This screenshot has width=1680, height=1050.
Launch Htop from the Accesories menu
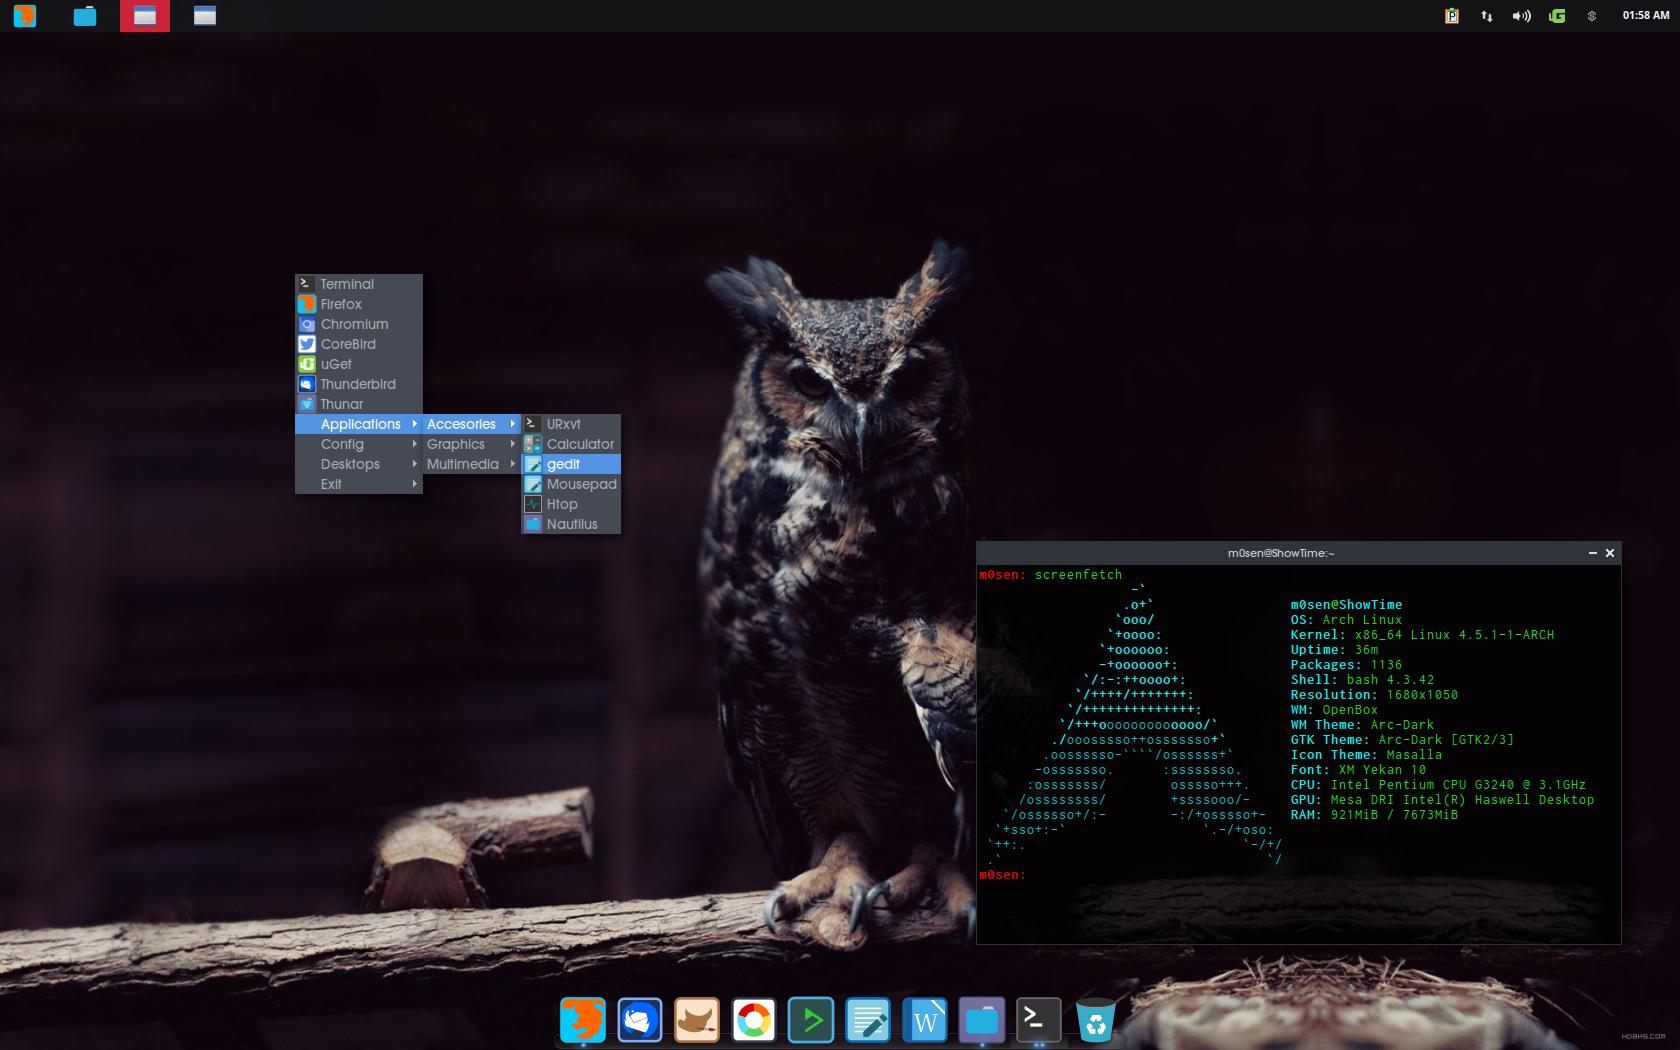click(x=571, y=504)
